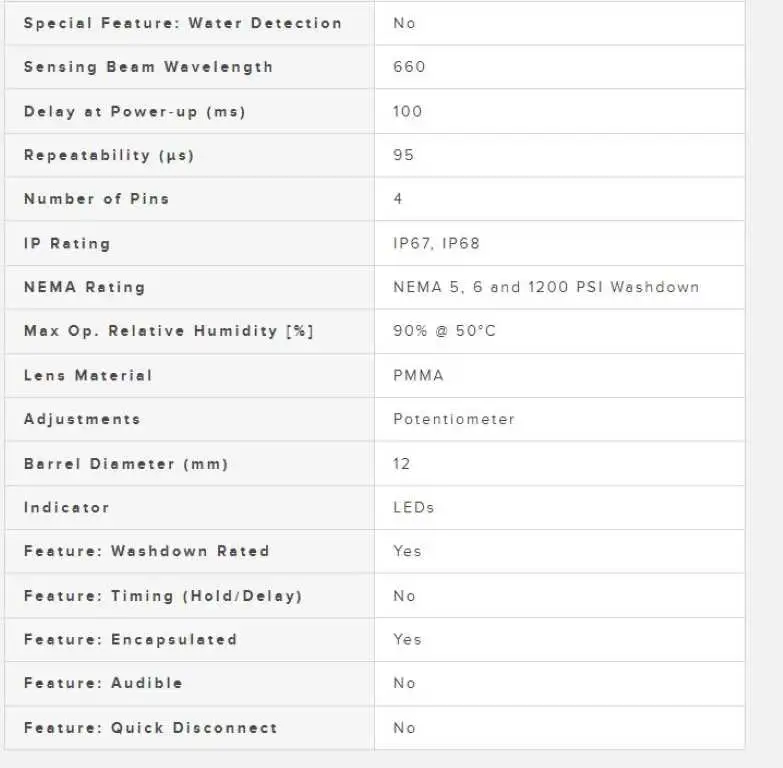Select the "Lens Material" label
Image resolution: width=783 pixels, height=768 pixels.
click(88, 375)
